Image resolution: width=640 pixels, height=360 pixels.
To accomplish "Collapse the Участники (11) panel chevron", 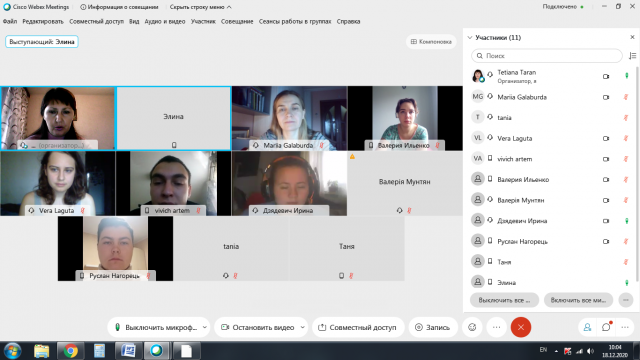I will point(469,38).
